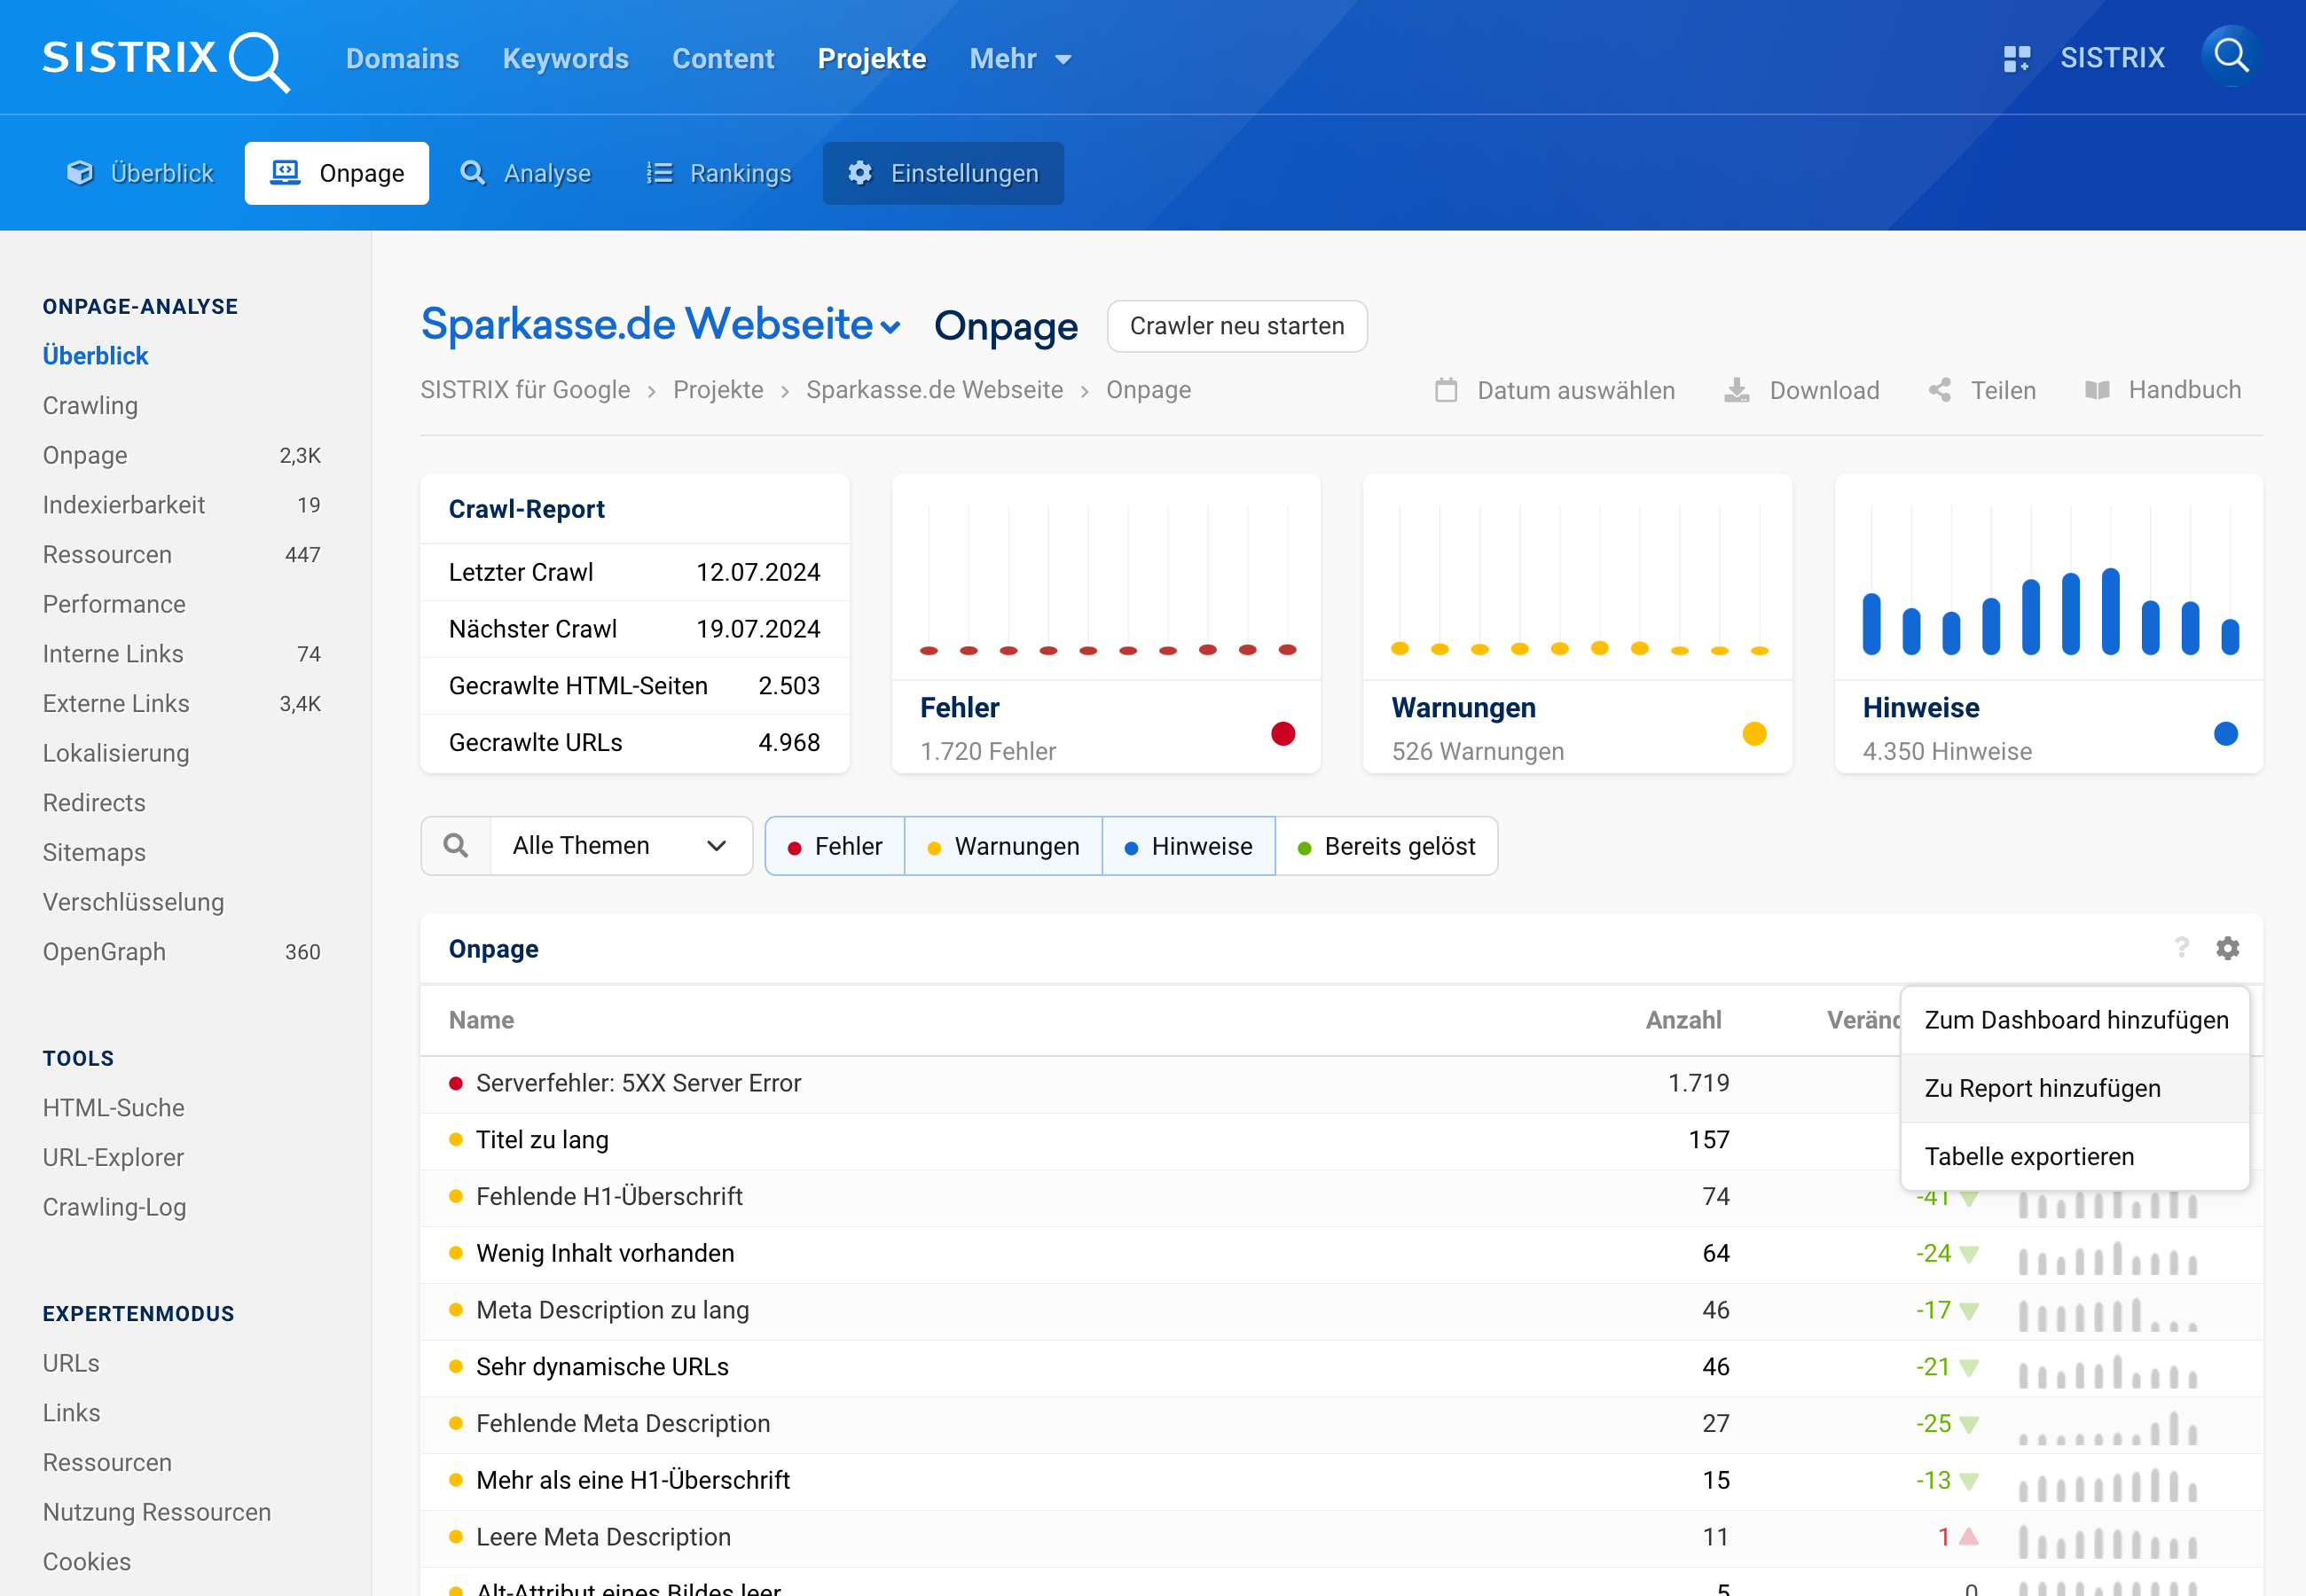Click the calendar icon for Datum auswählen
The width and height of the screenshot is (2306, 1596).
[1446, 390]
